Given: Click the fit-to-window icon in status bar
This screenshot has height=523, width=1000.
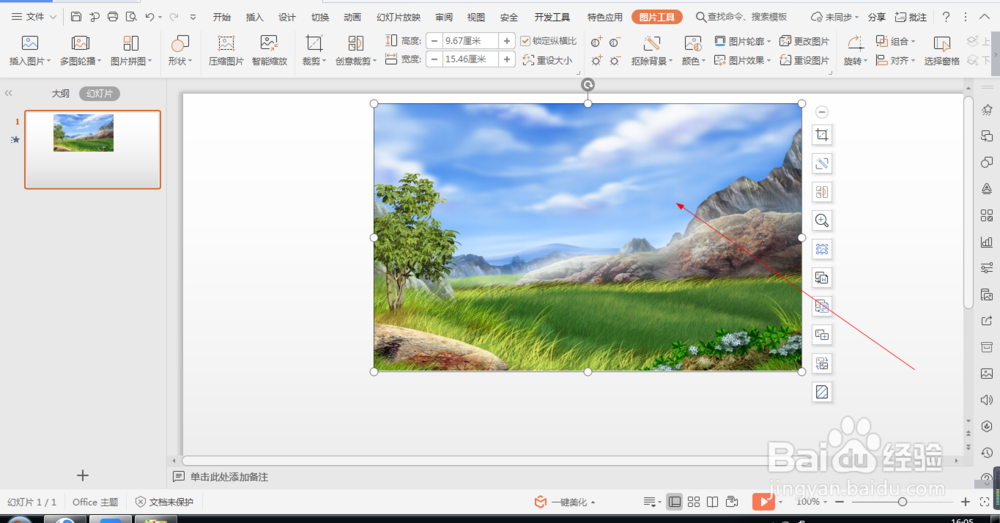Looking at the screenshot, I should point(985,502).
